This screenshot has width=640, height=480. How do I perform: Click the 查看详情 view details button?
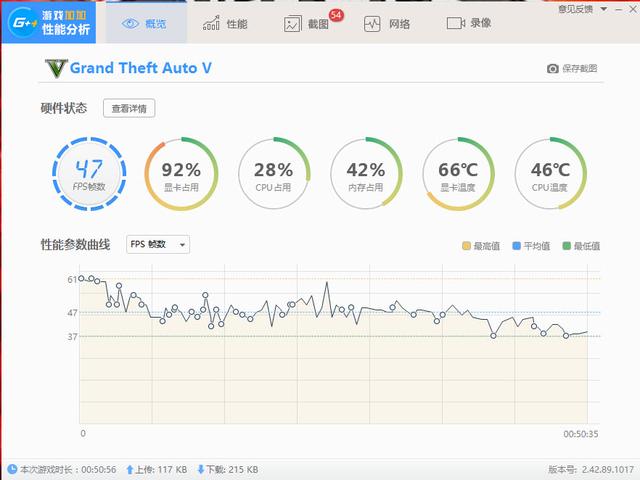(129, 108)
